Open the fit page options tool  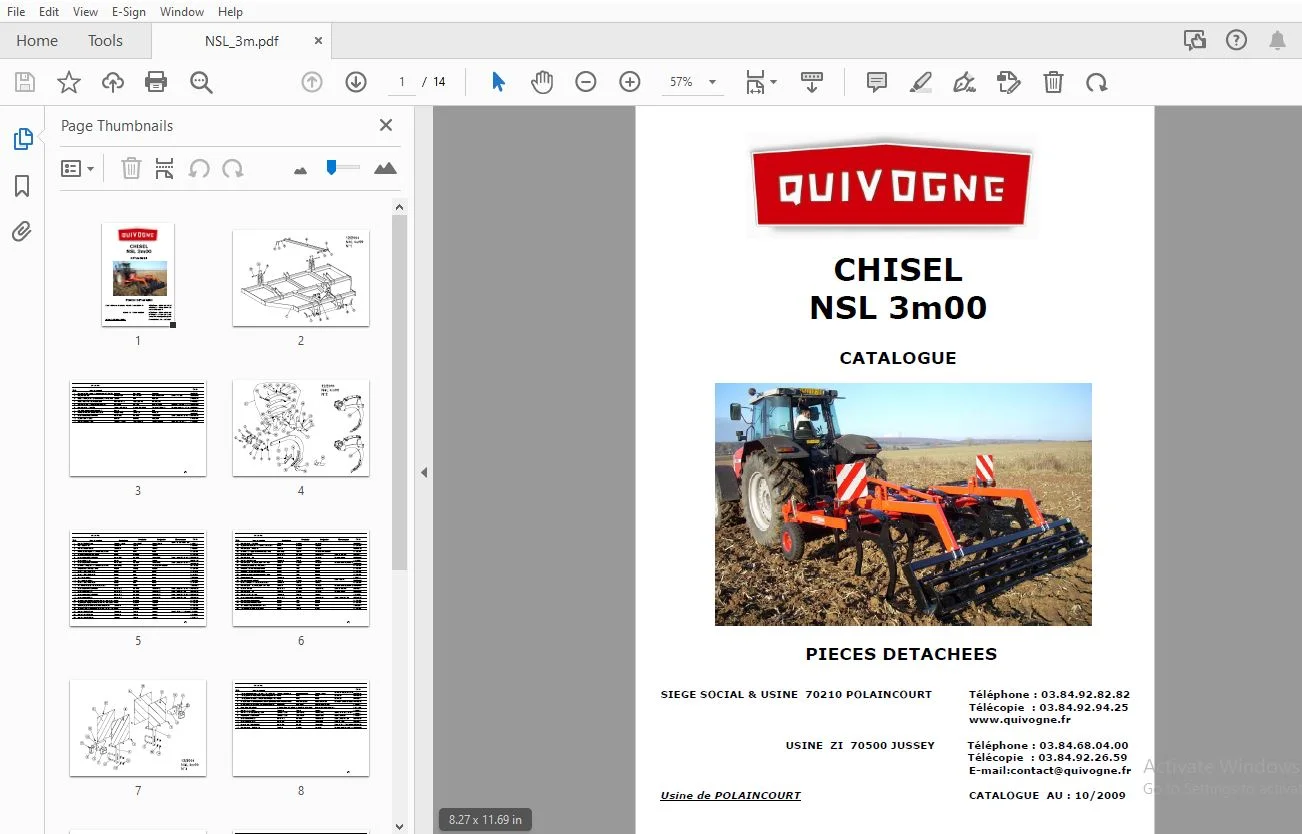(755, 82)
